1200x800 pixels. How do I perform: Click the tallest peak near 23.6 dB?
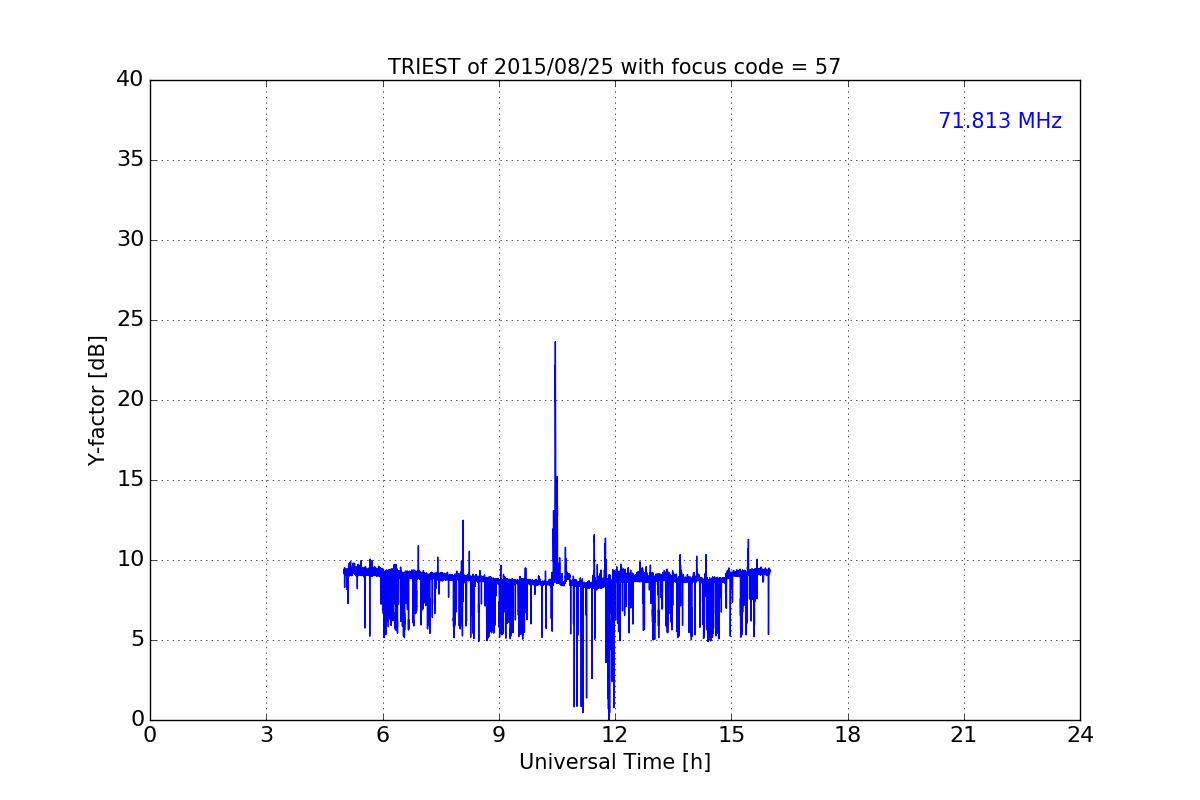coord(555,343)
